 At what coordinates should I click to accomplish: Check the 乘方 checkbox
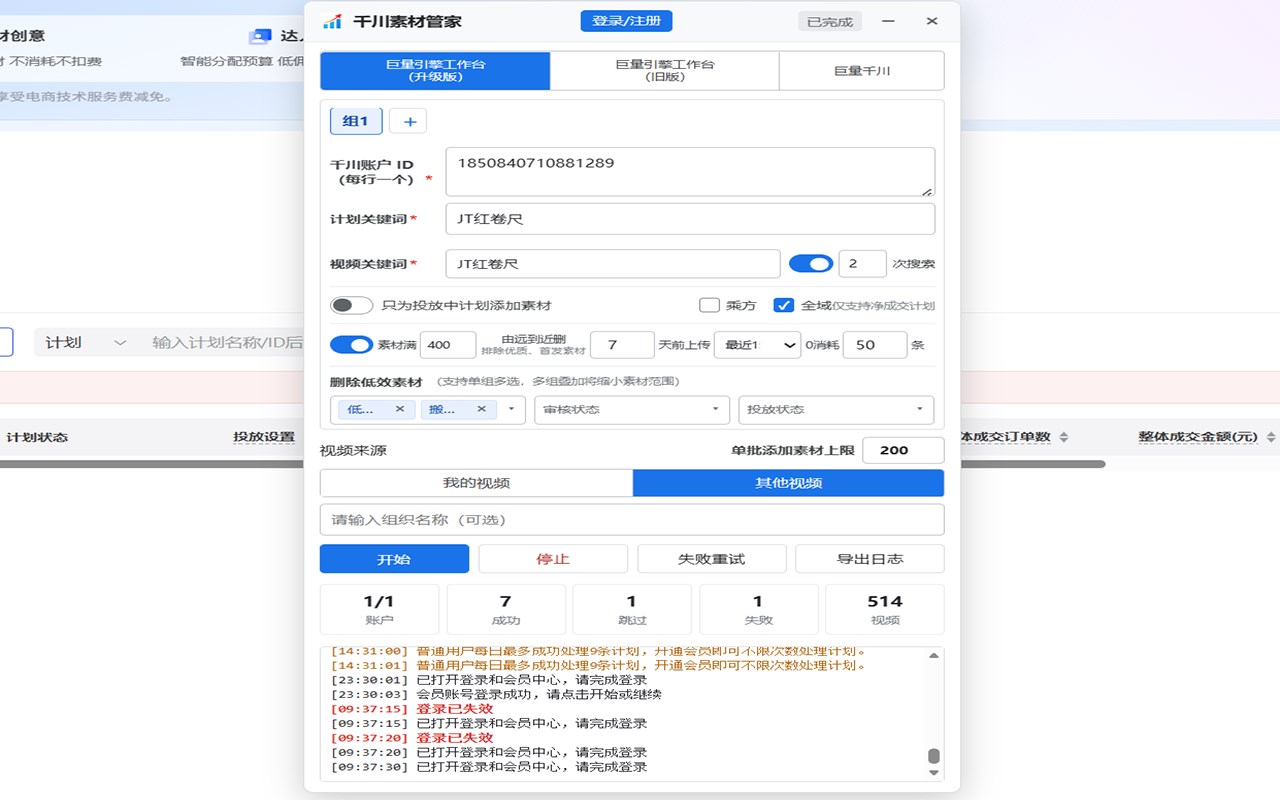[x=709, y=305]
